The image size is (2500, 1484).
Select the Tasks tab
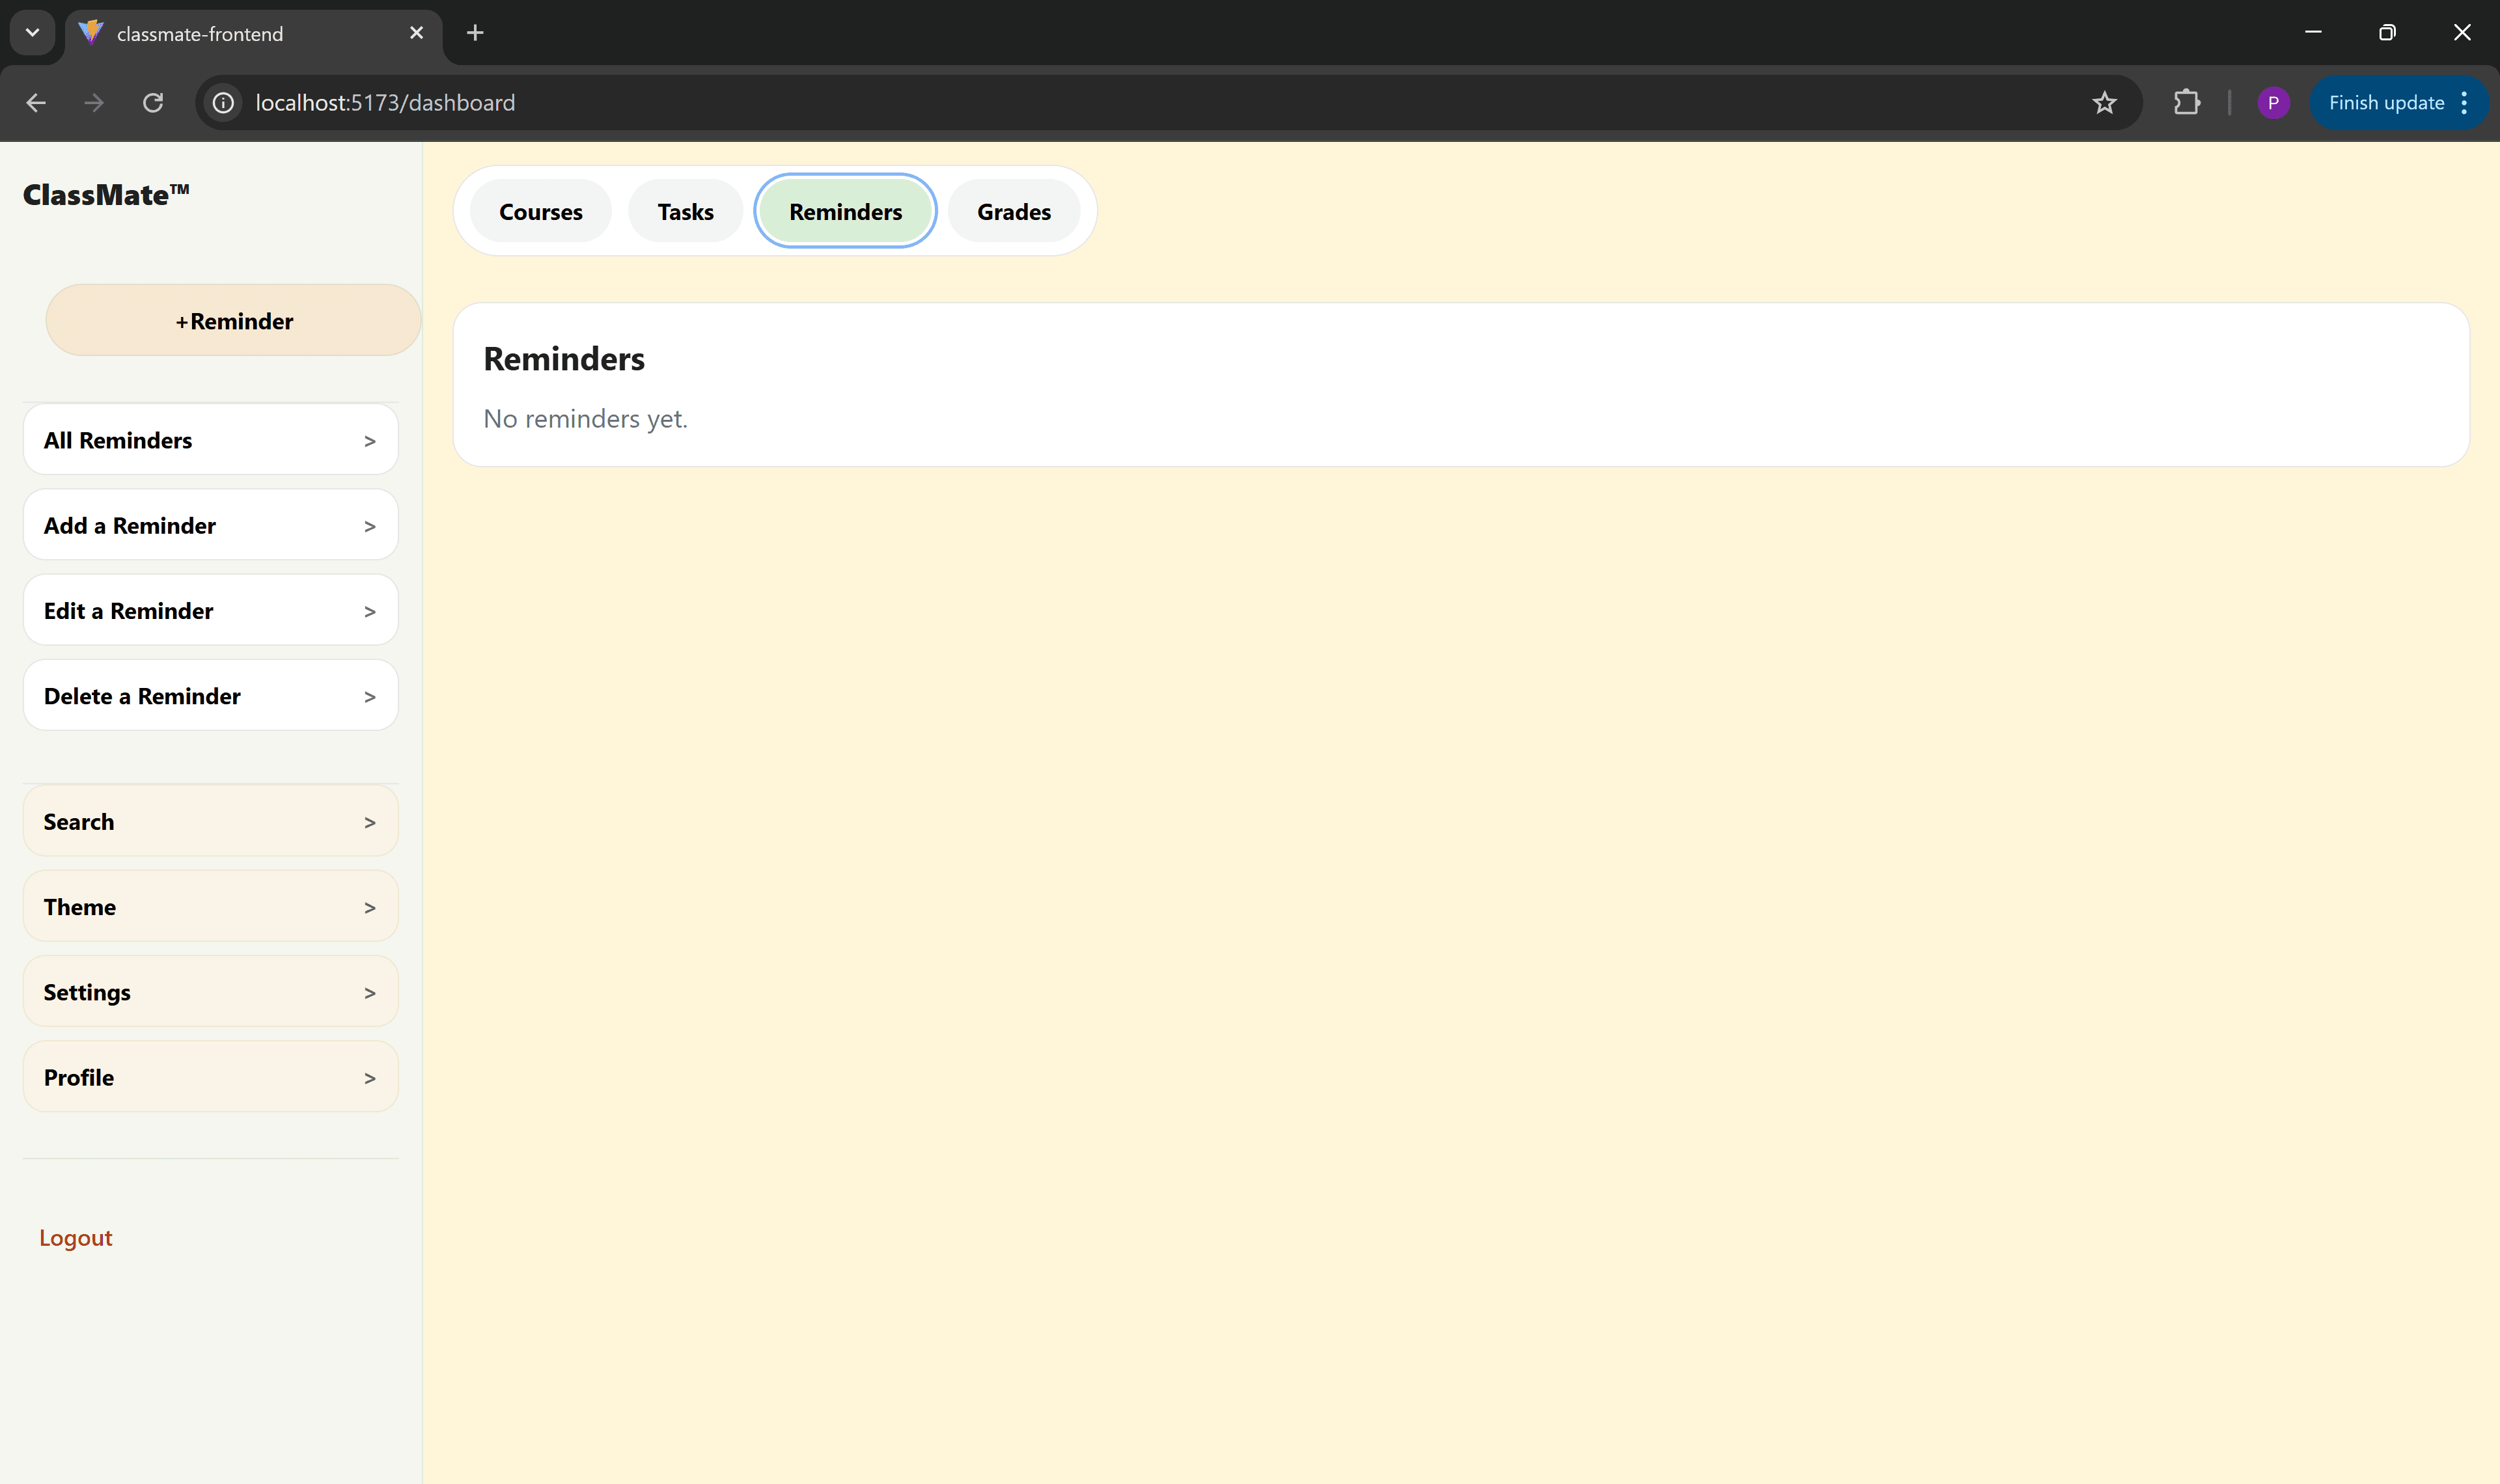pos(685,212)
